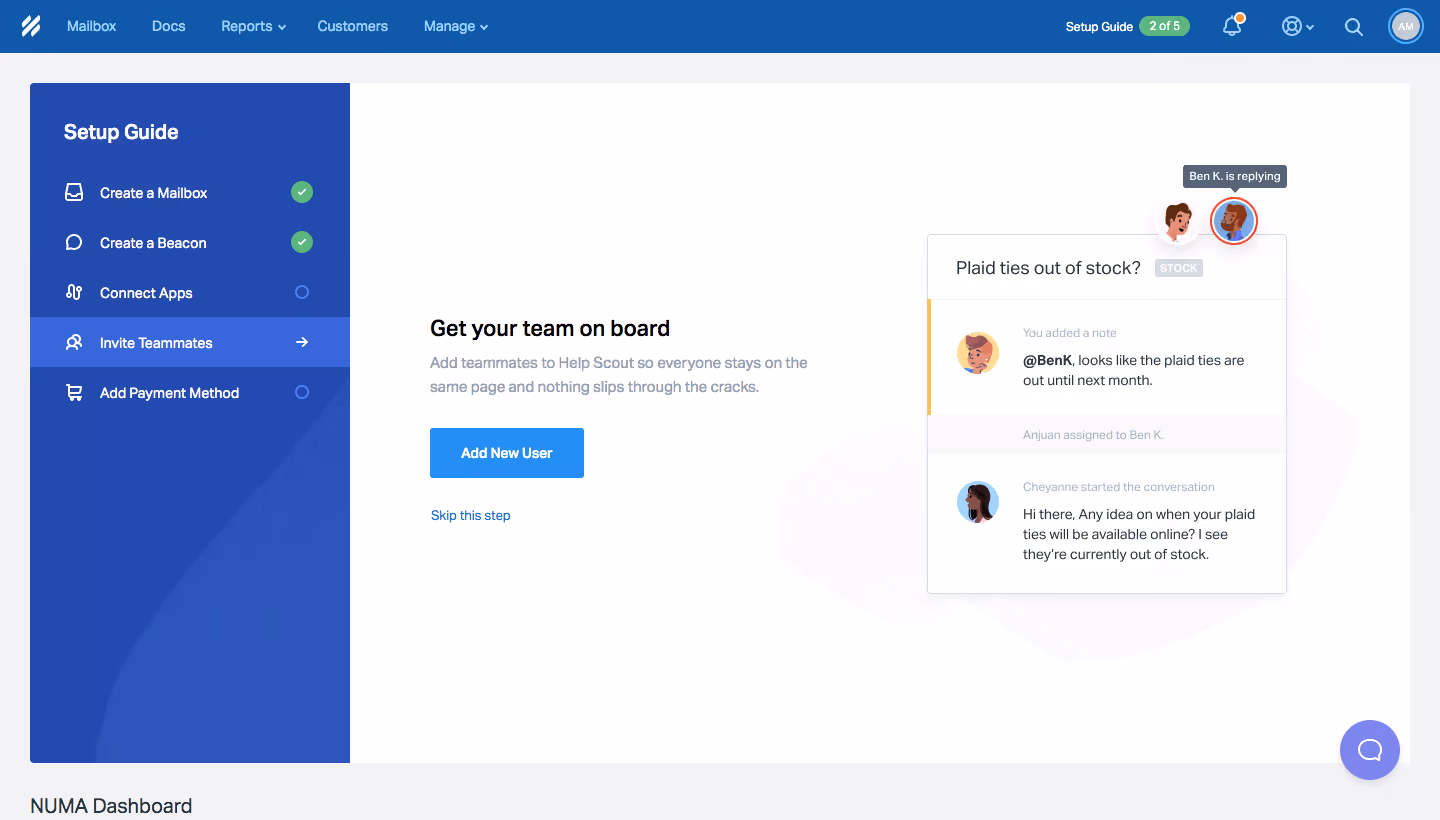This screenshot has height=820, width=1440.
Task: Click "Plaid ties out of stock?" title
Action: 1048,268
